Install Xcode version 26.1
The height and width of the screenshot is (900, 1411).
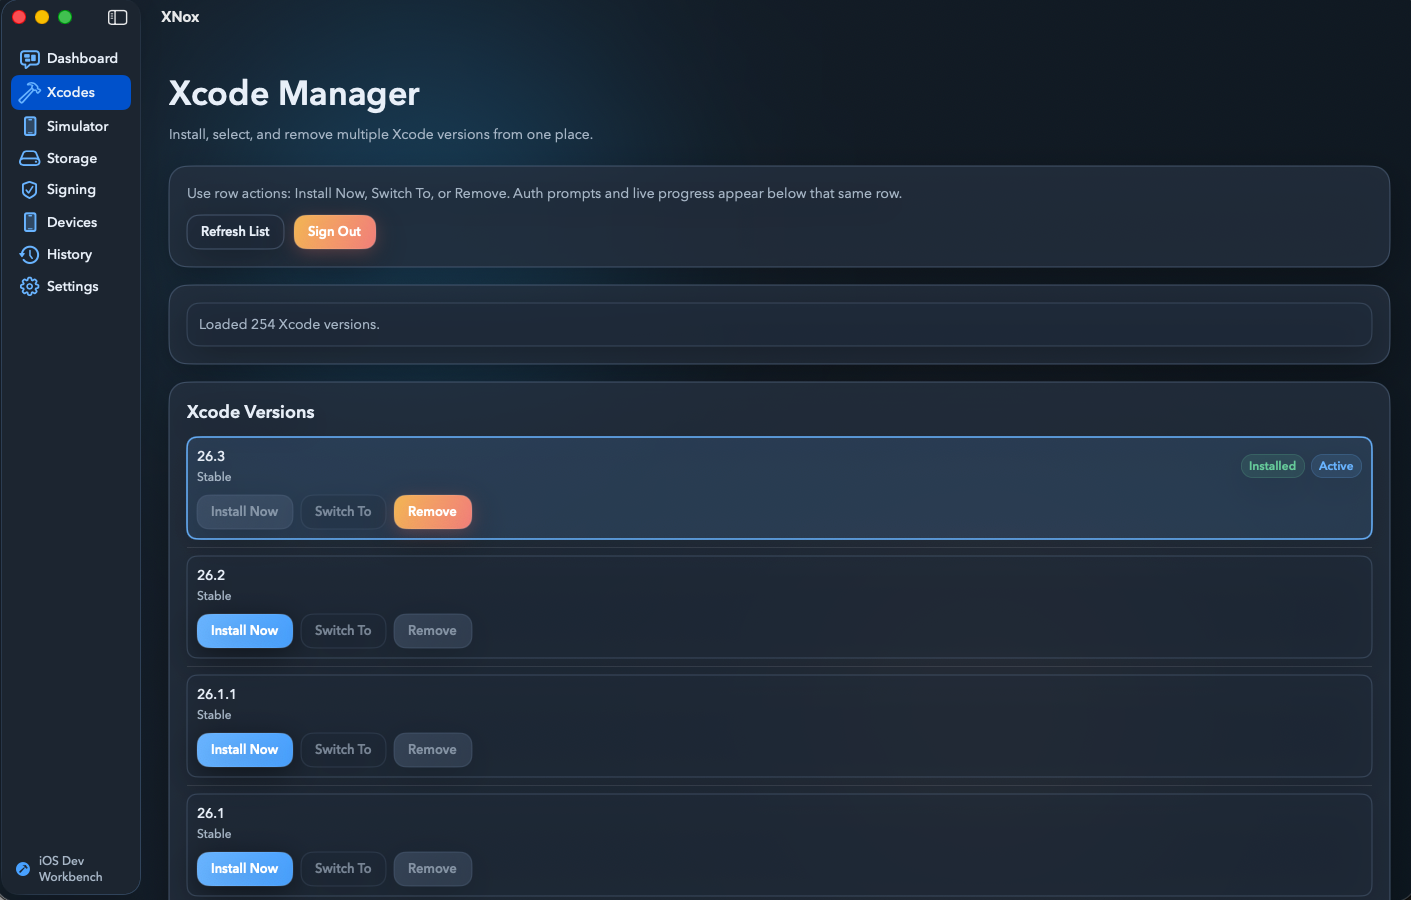point(244,868)
